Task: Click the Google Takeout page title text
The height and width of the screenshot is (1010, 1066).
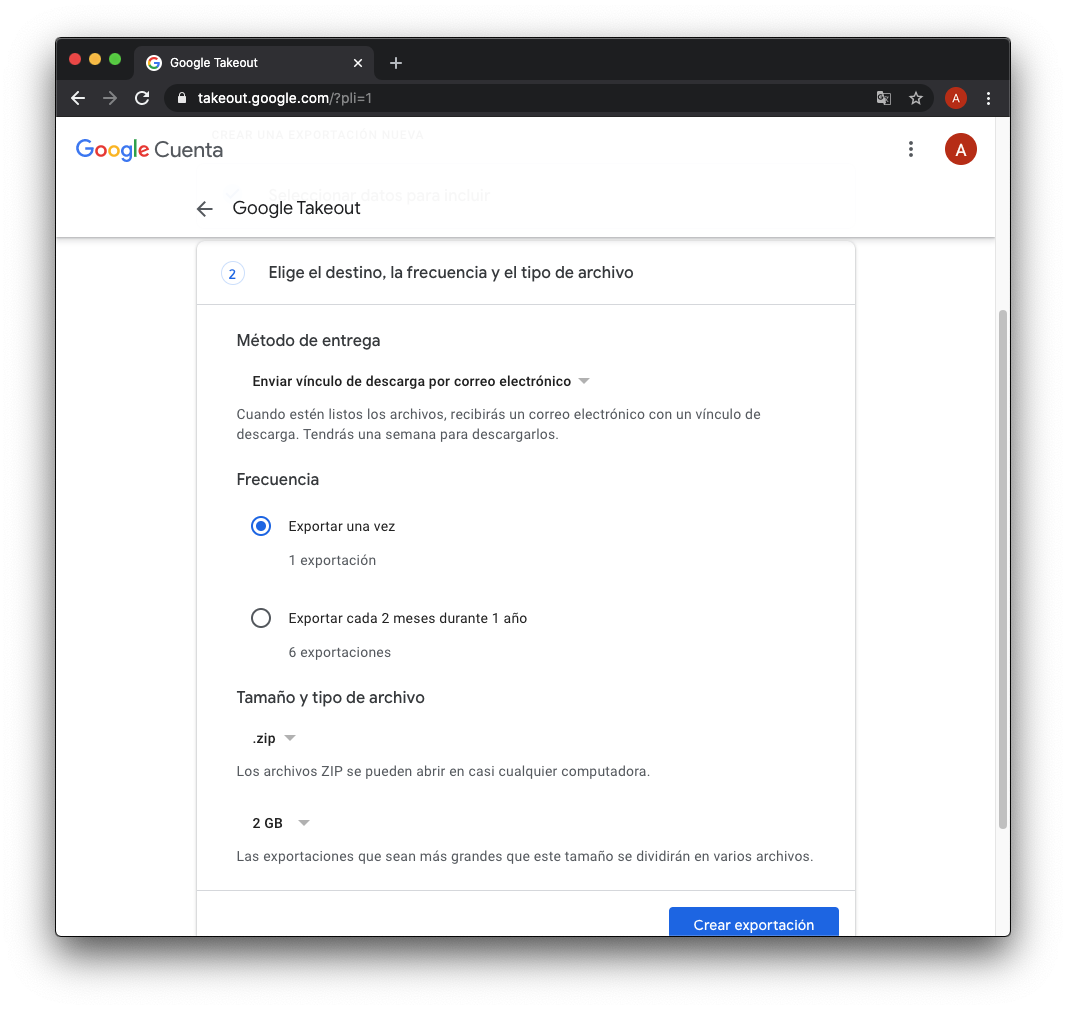Action: click(296, 208)
